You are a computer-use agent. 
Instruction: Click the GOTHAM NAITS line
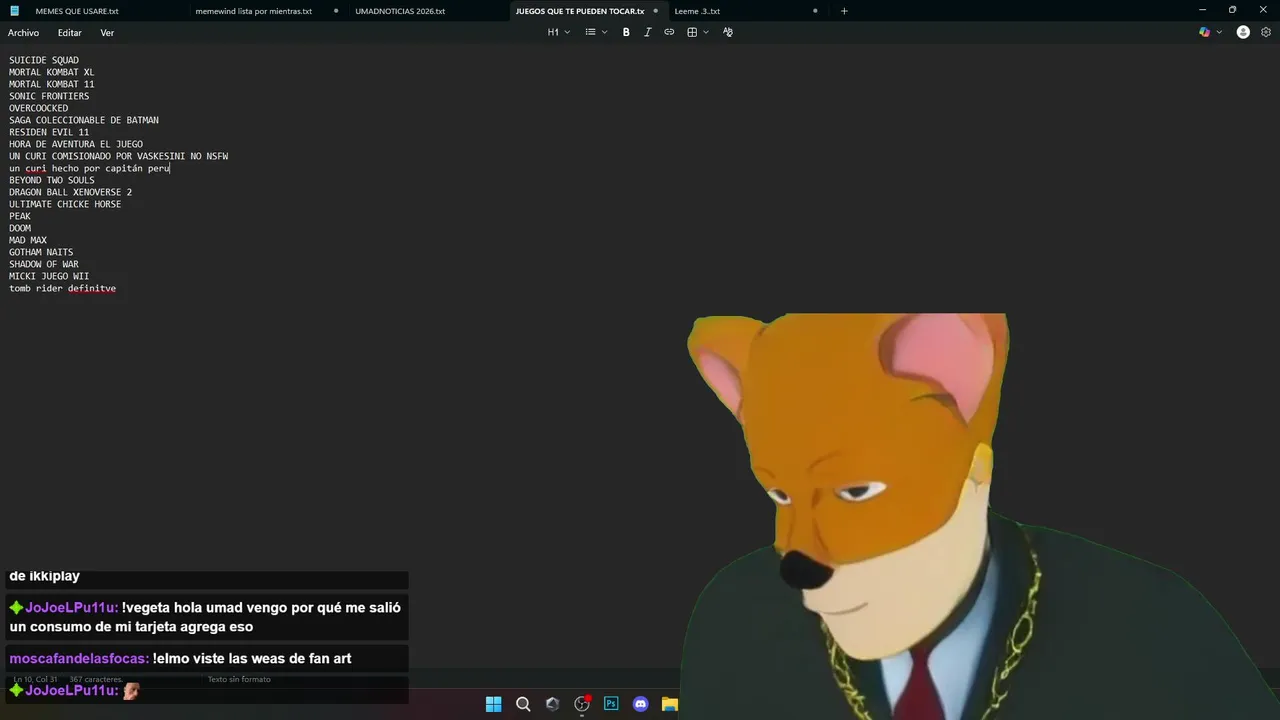41,252
